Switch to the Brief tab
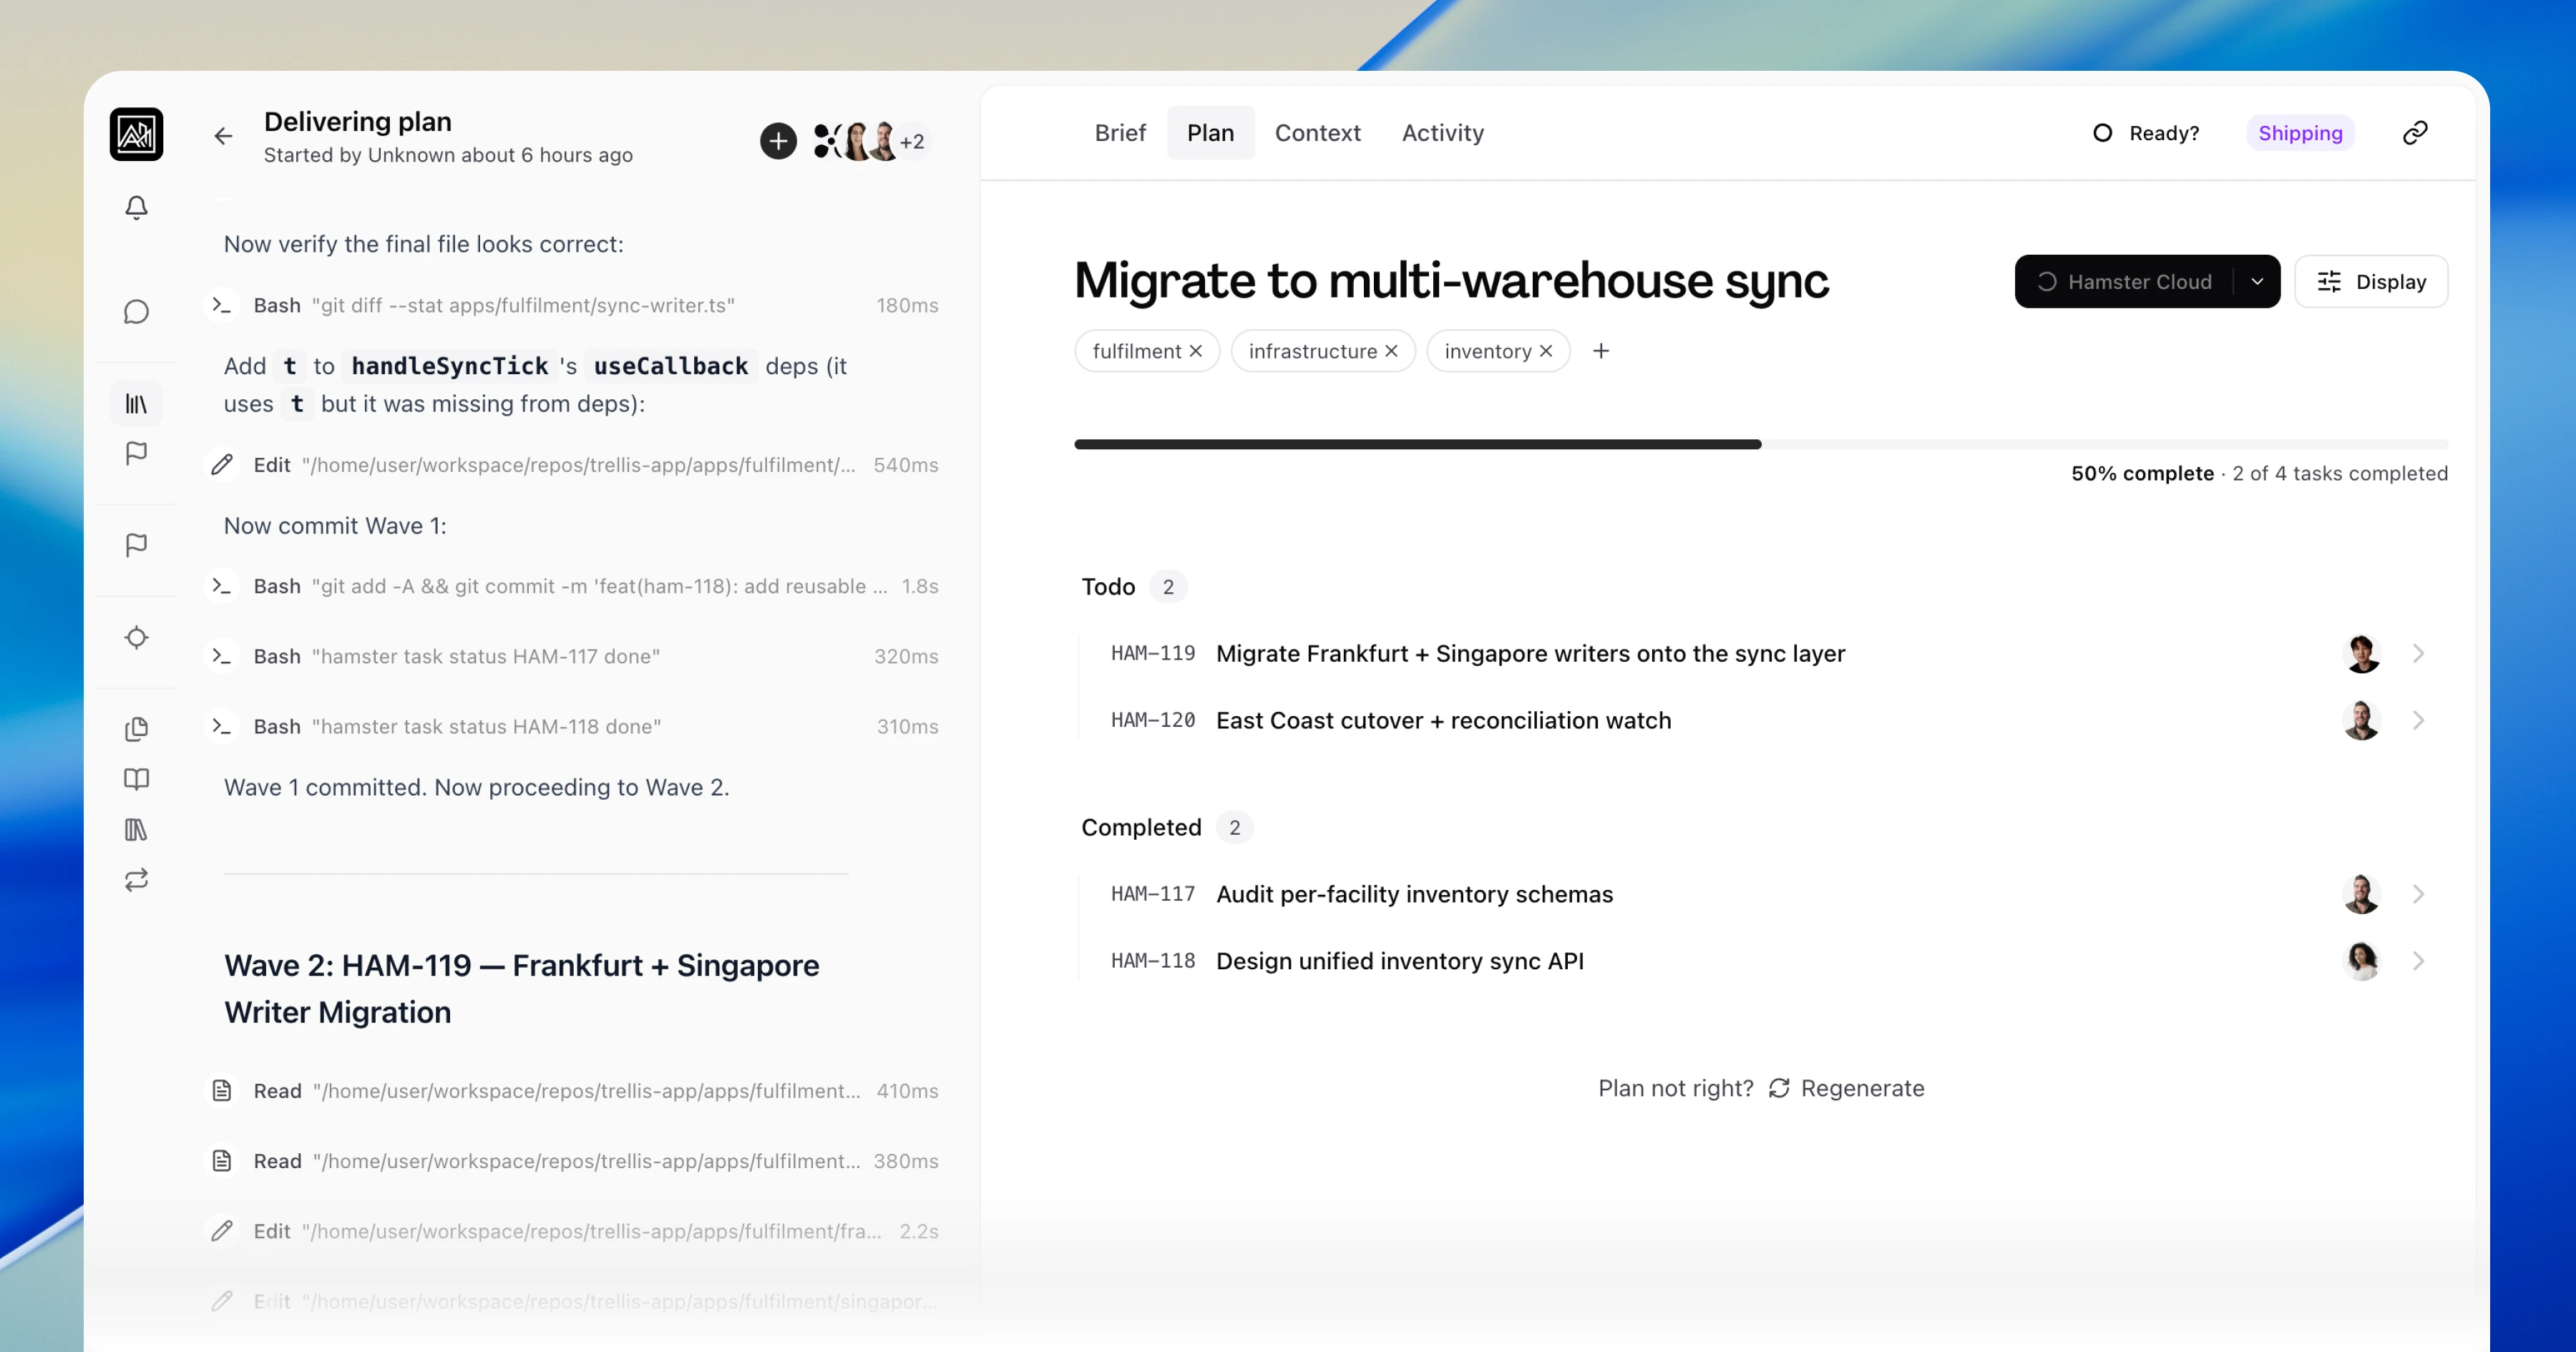Image resolution: width=2576 pixels, height=1352 pixels. click(x=1120, y=133)
